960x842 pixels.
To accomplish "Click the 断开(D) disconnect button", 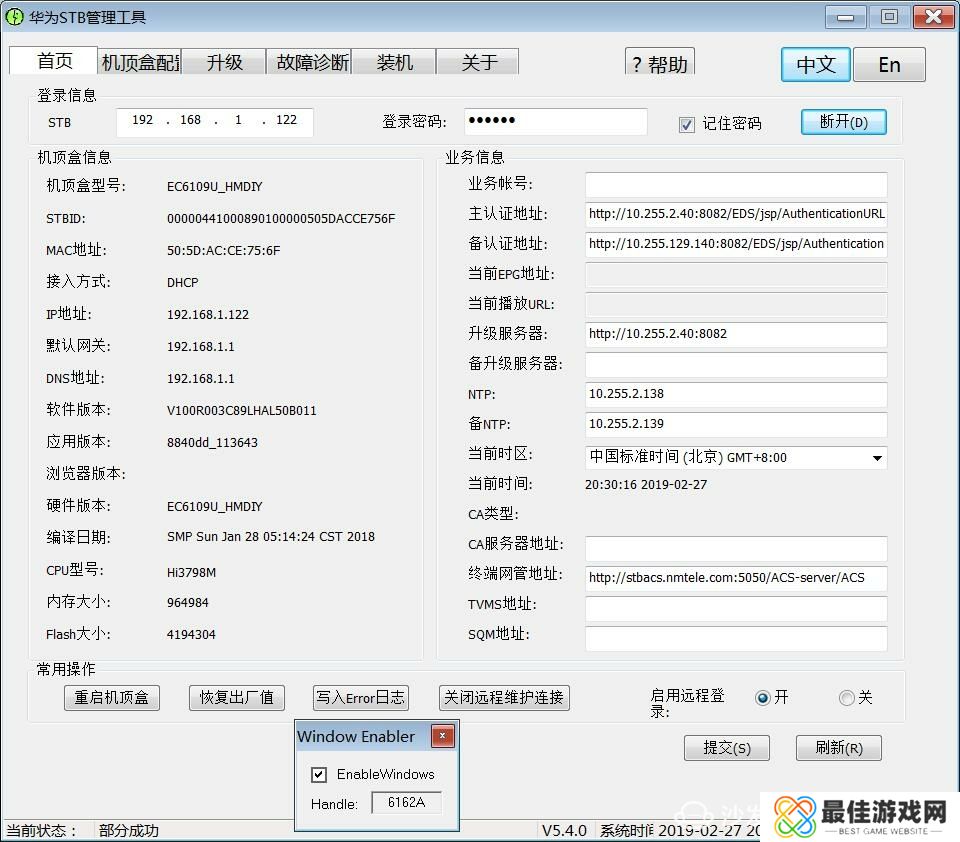I will coord(843,122).
